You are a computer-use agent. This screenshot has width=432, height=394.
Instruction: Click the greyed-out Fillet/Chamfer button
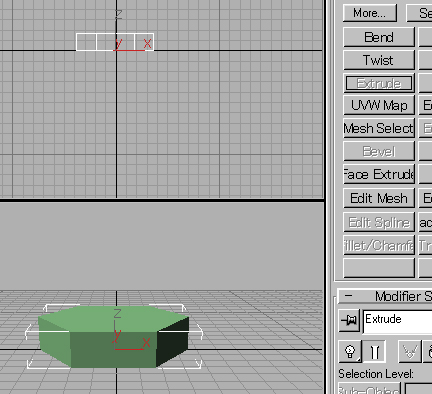coord(379,246)
